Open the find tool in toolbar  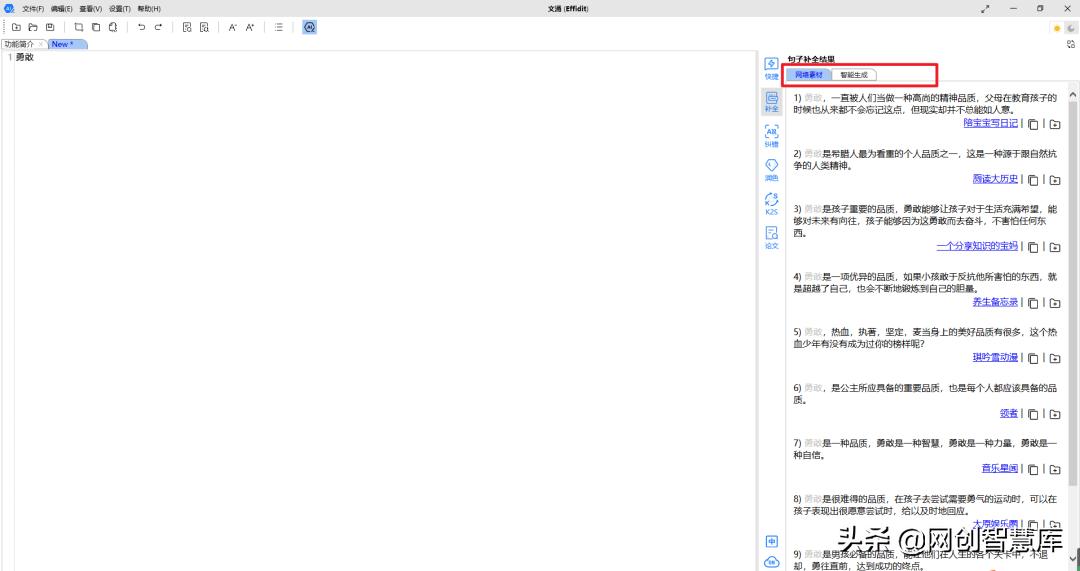coord(187,28)
